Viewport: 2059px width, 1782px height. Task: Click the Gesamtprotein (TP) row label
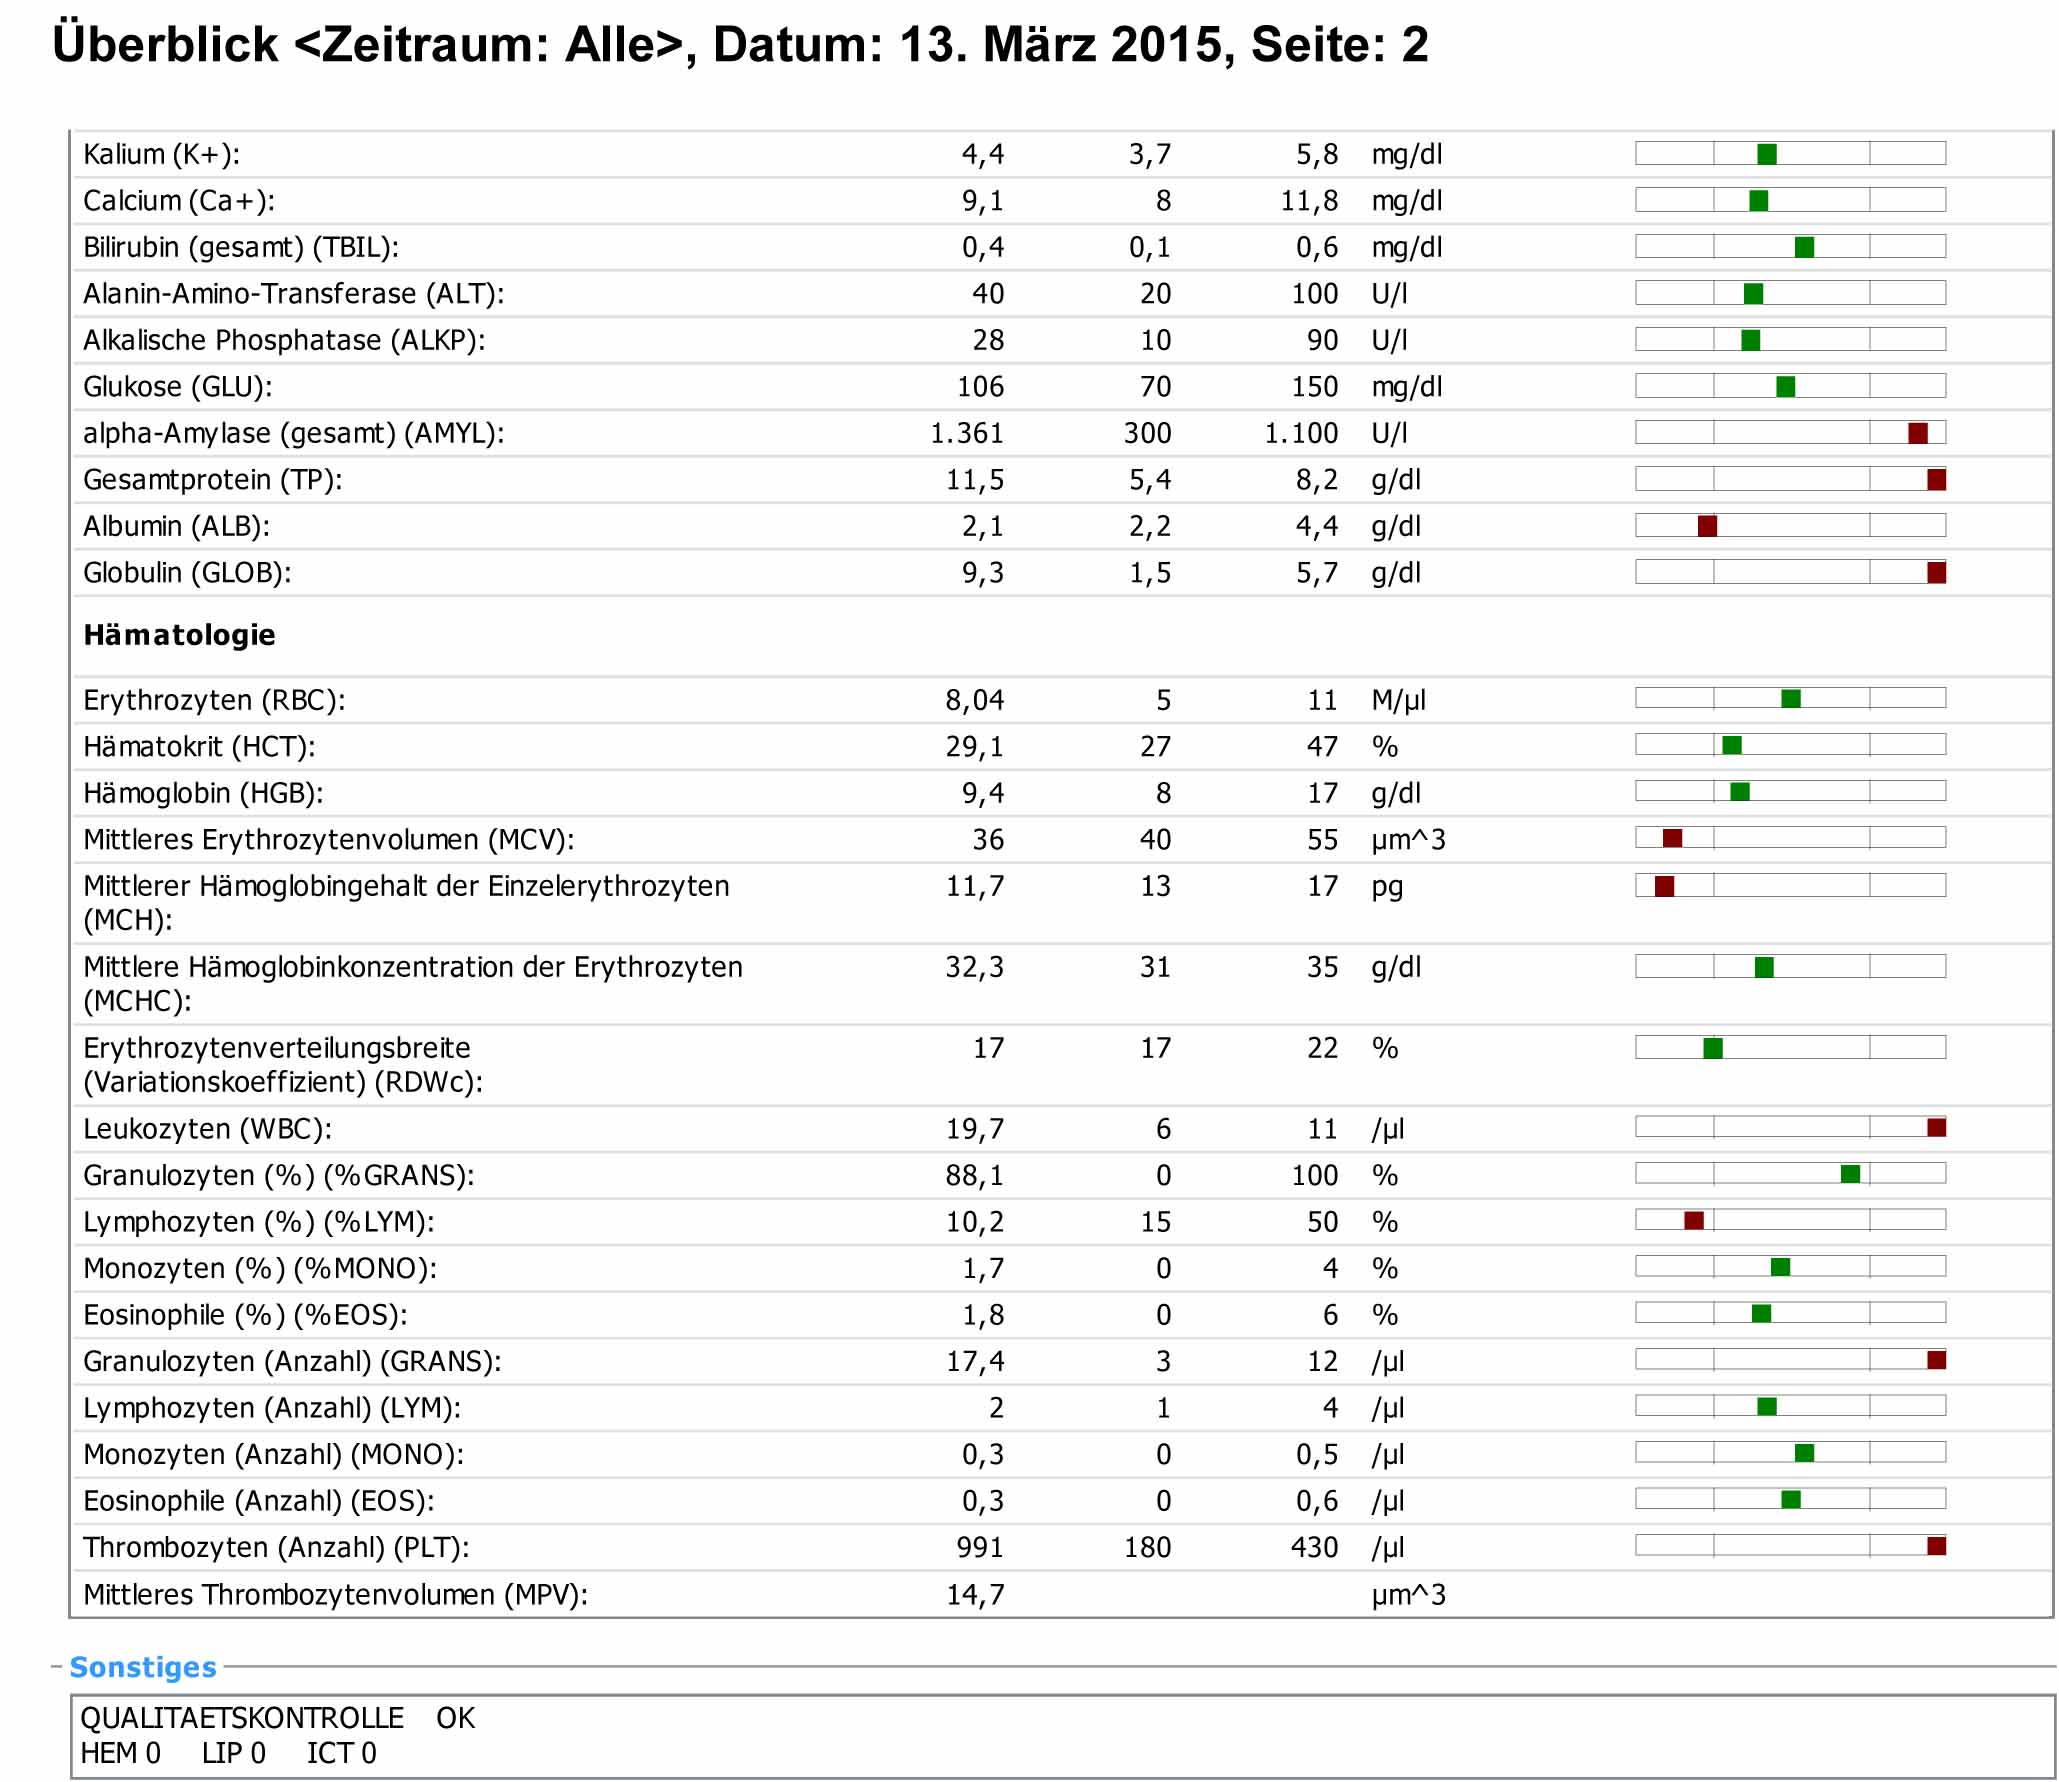(212, 480)
